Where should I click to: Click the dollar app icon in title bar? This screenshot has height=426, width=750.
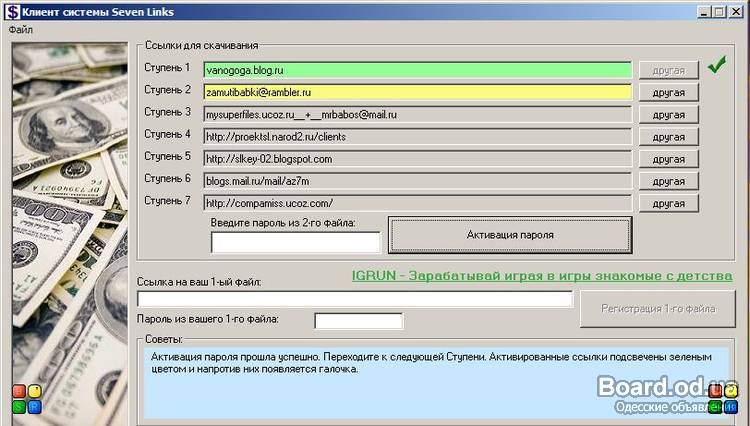coord(12,12)
